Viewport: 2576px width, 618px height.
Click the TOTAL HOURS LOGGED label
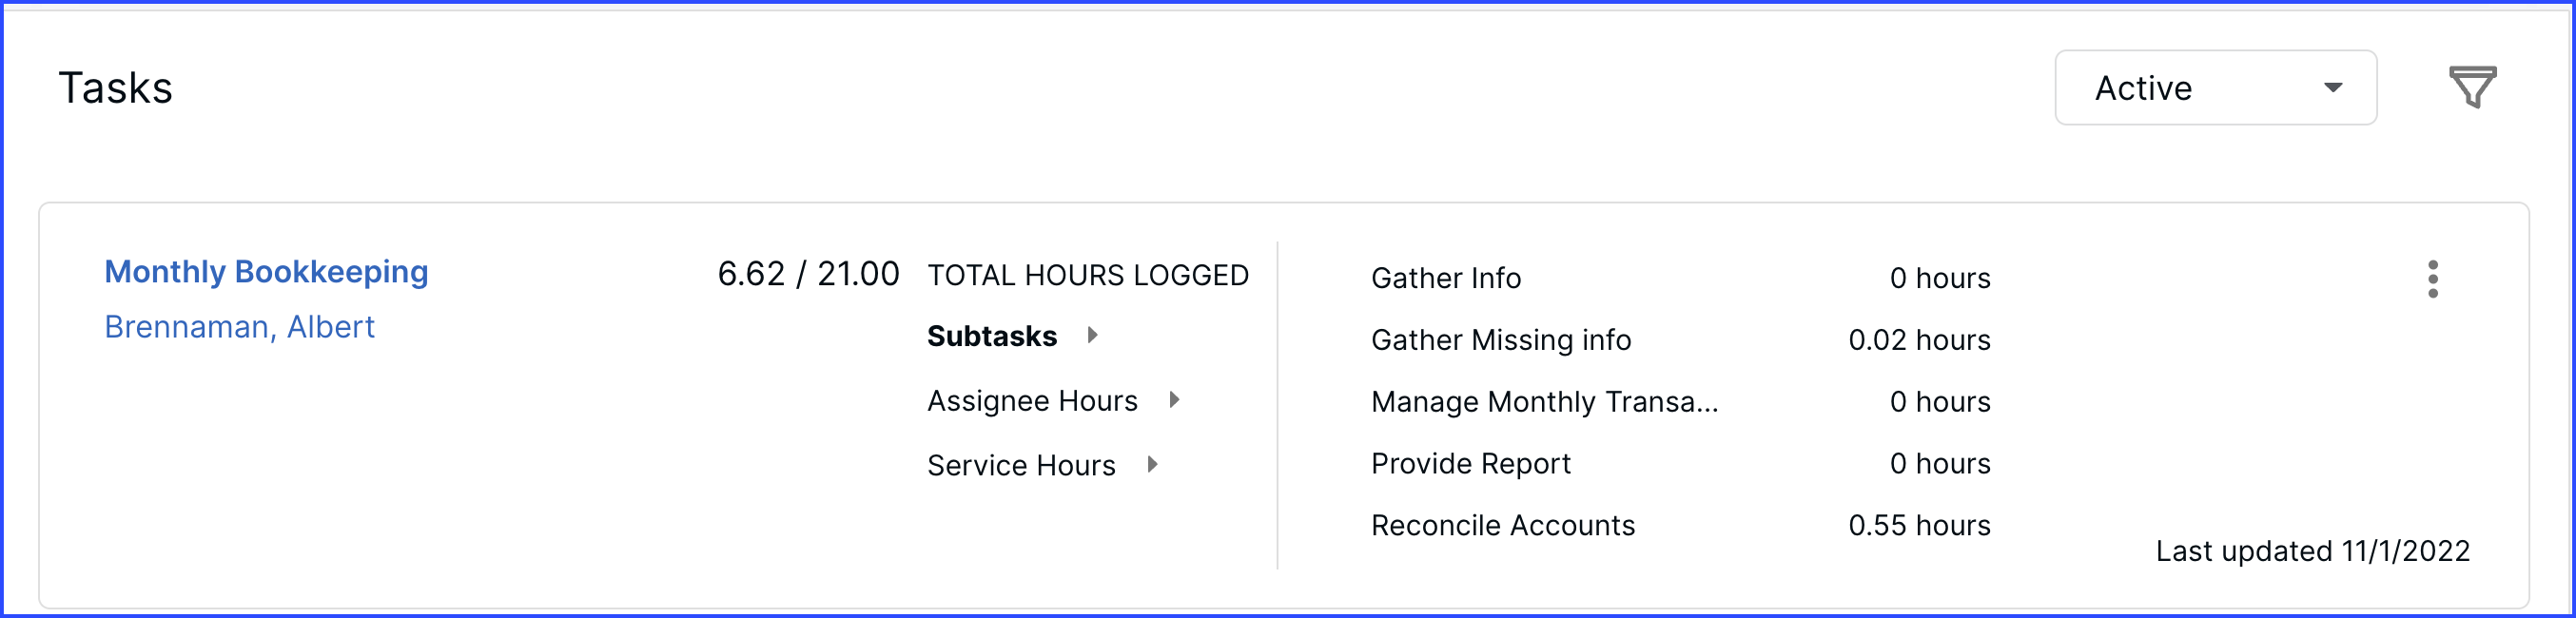click(1088, 275)
